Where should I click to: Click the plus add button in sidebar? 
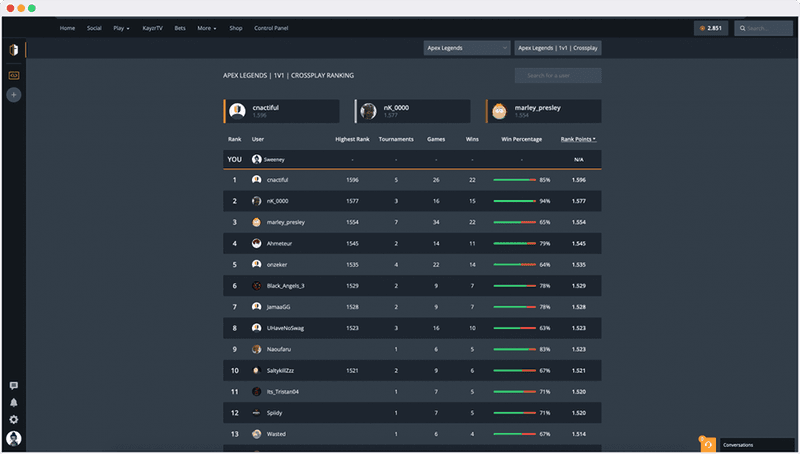pos(14,95)
